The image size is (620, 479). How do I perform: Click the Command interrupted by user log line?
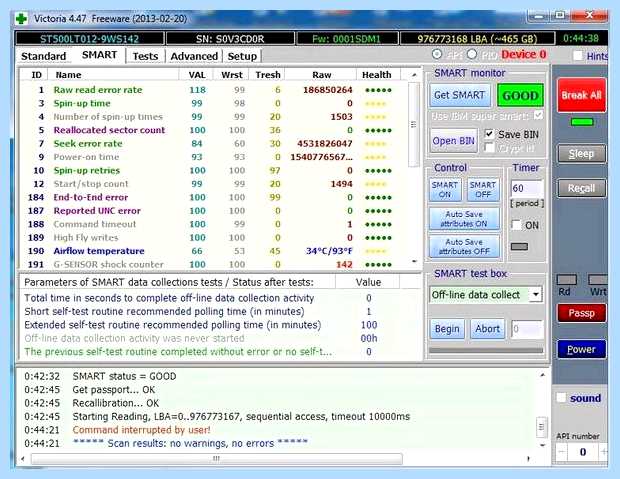point(142,430)
